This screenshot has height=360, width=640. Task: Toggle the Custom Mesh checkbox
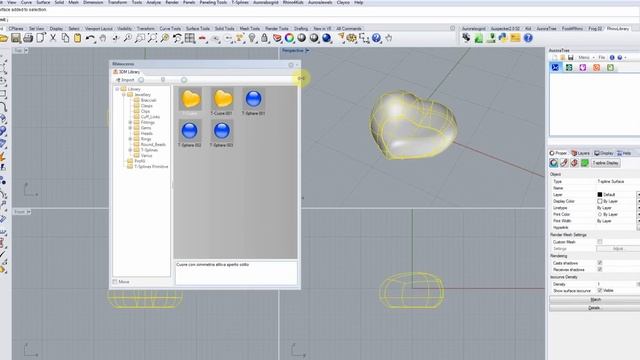click(x=600, y=242)
